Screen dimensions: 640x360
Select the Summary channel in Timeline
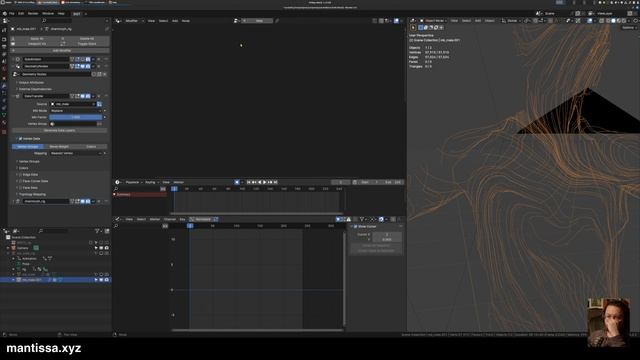pyautogui.click(x=140, y=195)
